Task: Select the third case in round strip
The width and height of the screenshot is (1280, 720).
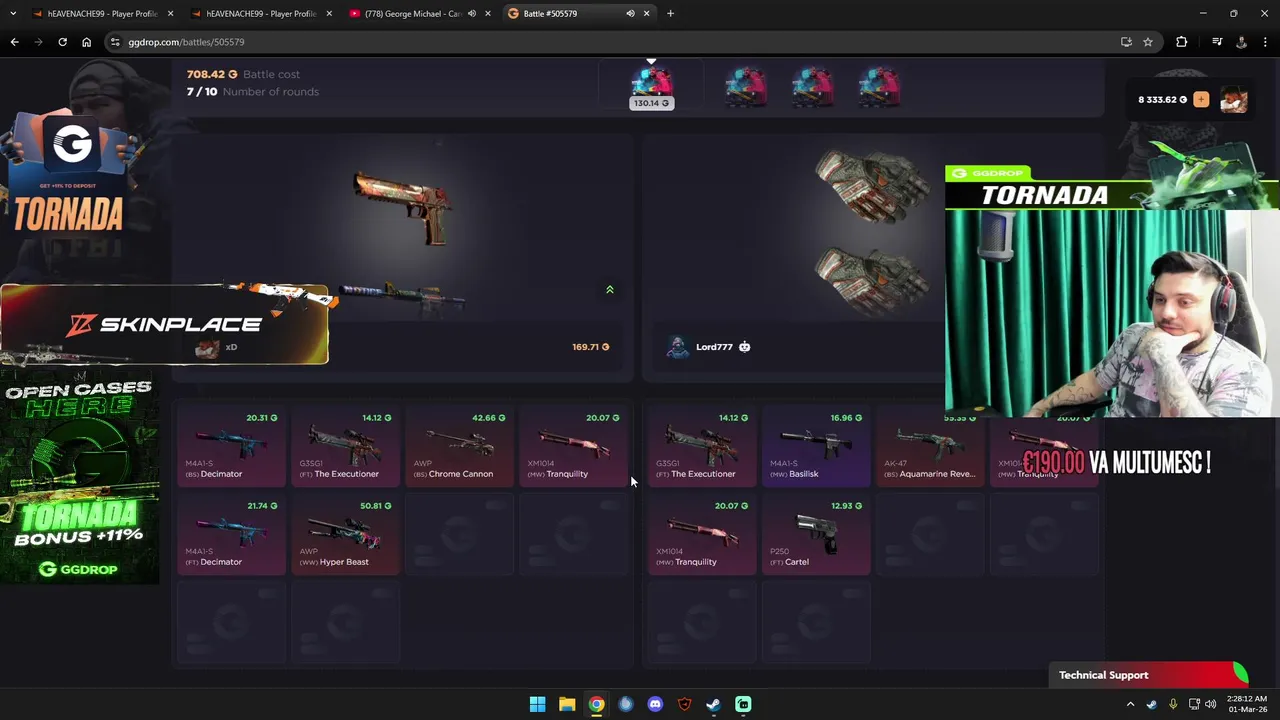Action: 812,87
